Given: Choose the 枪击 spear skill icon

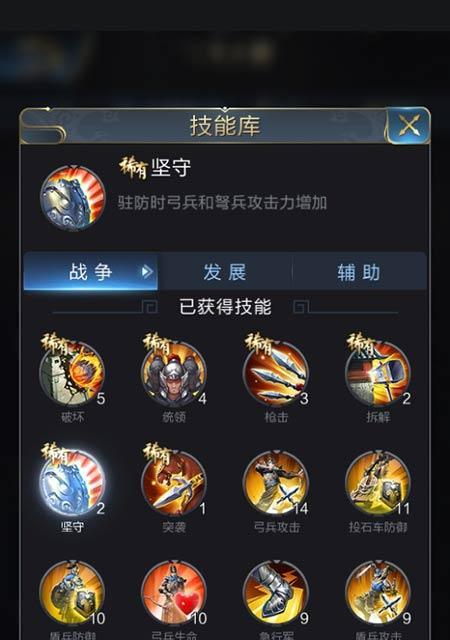Looking at the screenshot, I should pyautogui.click(x=276, y=373).
